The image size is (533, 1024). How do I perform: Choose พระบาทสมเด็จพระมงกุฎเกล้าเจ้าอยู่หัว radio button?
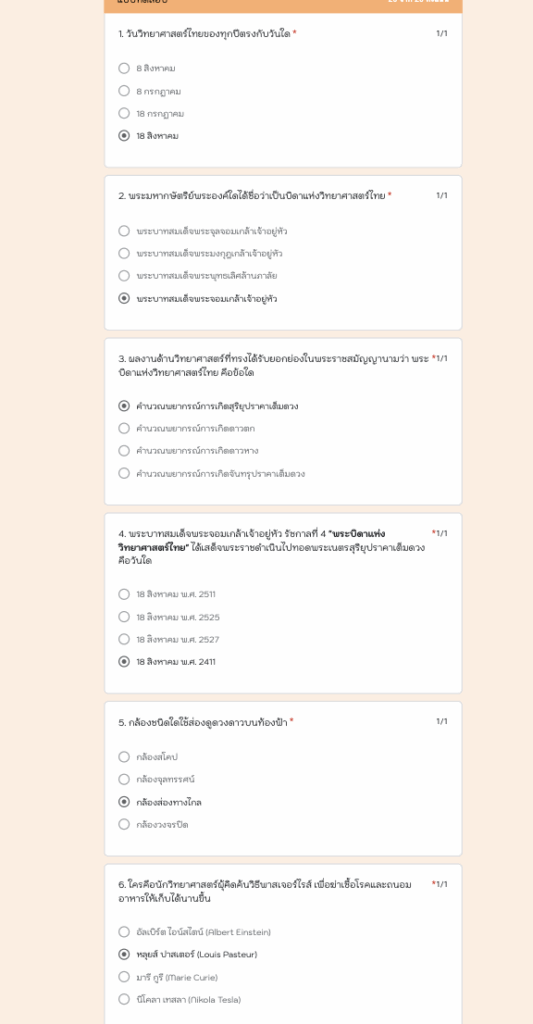[x=124, y=253]
